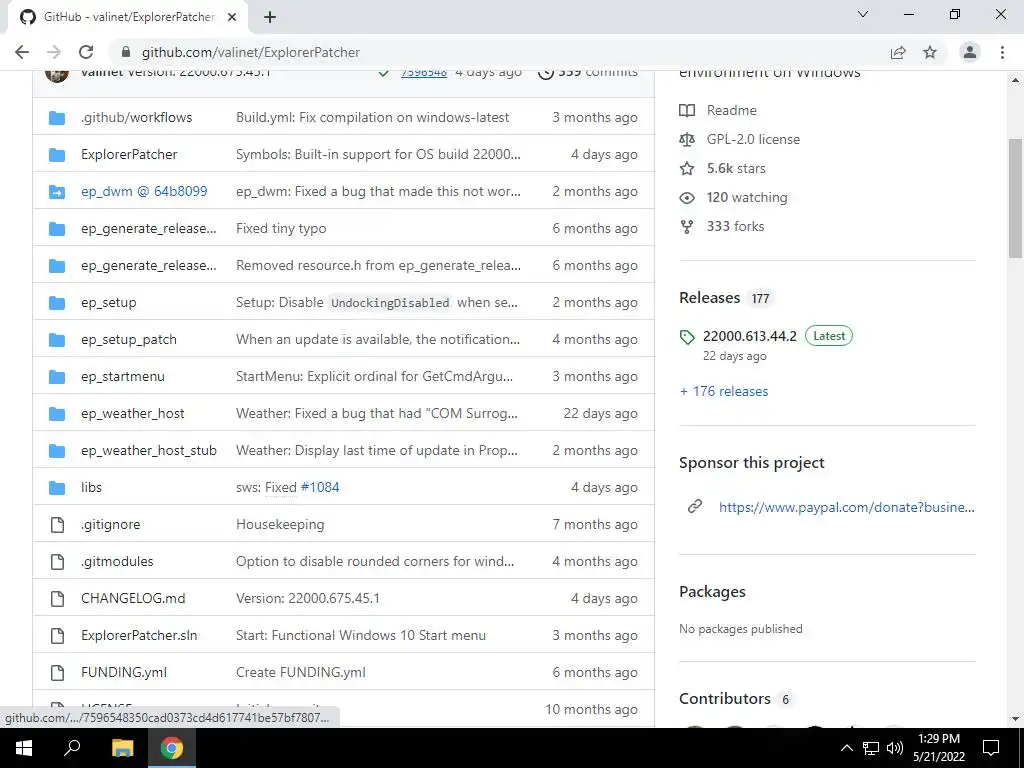View the 5.6k stars link
The width and height of the screenshot is (1024, 768).
pyautogui.click(x=736, y=168)
